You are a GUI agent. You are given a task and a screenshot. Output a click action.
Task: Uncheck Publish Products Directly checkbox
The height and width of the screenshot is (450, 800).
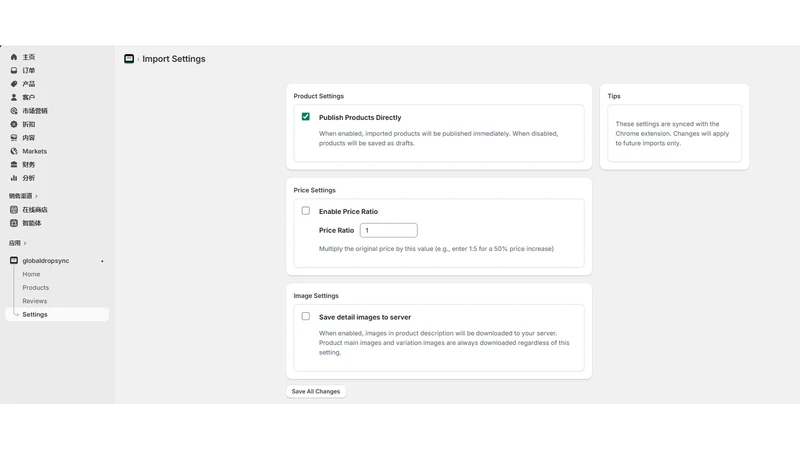pyautogui.click(x=306, y=117)
